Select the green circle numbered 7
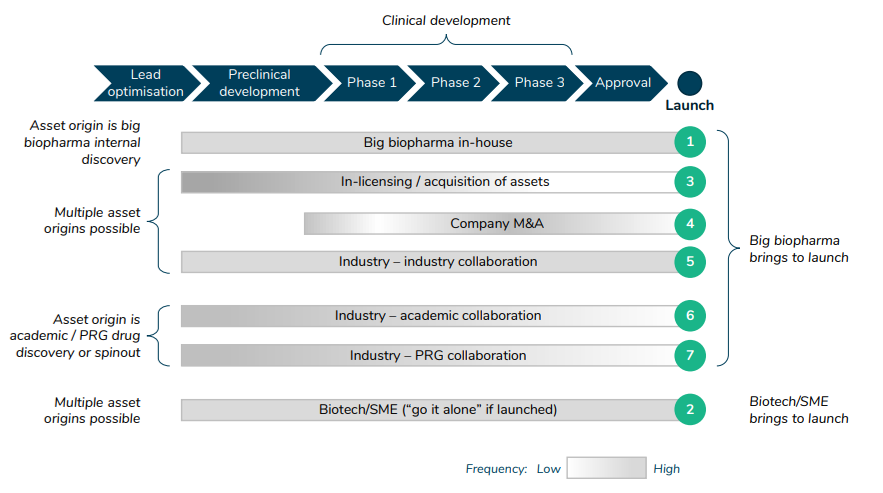This screenshot has height=493, width=883. [689, 355]
